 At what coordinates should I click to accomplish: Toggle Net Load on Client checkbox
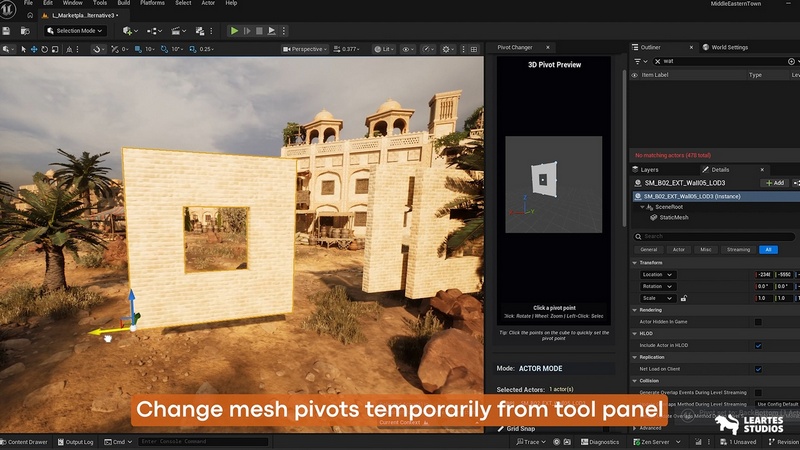[758, 369]
